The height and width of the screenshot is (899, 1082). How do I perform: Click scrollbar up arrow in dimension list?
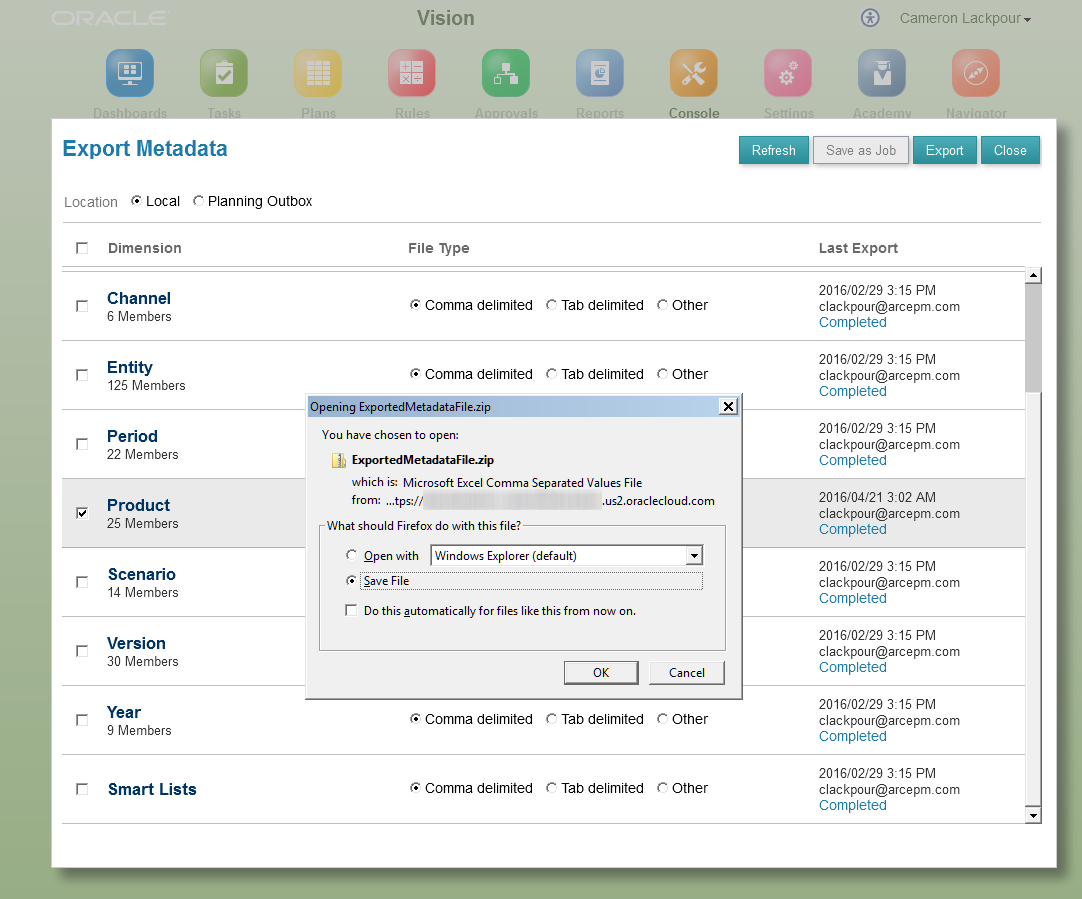(1033, 275)
